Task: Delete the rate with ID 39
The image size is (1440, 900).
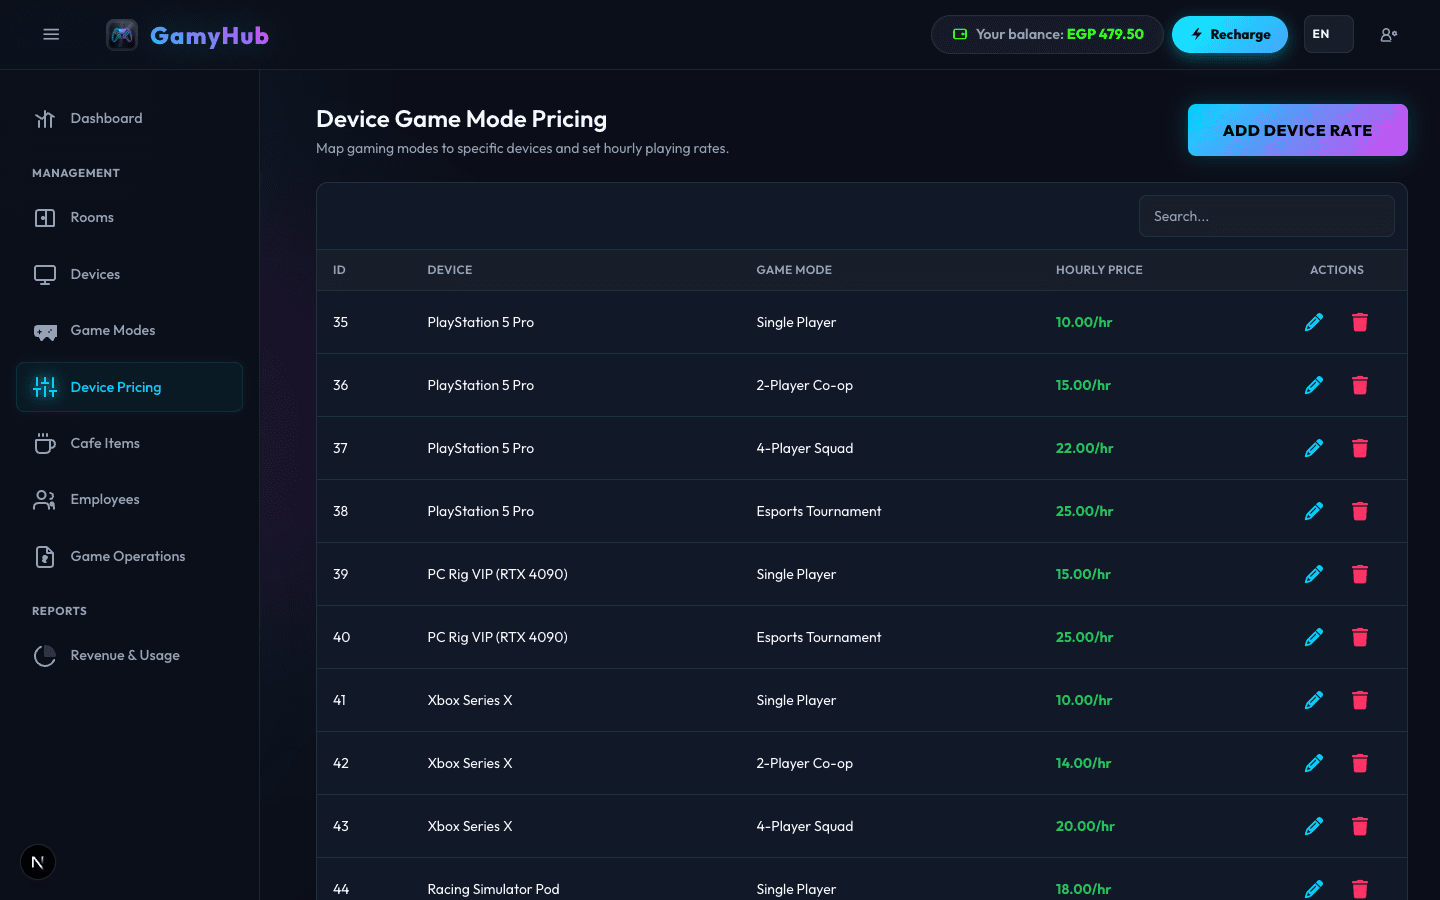Action: click(x=1360, y=574)
